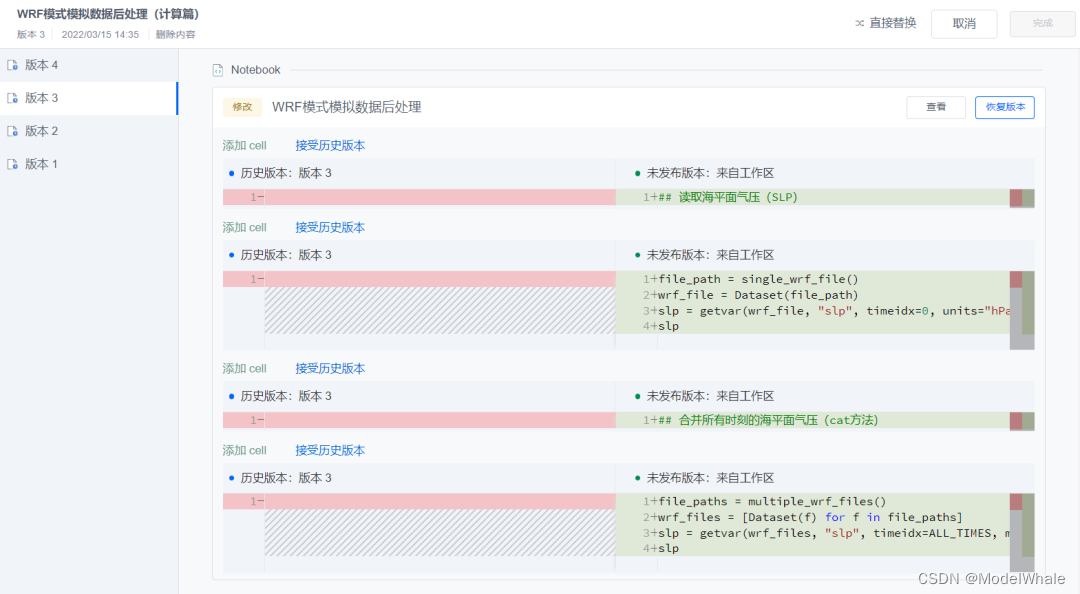Screen dimensions: 1080x594
Task: Select 版本 4 in the version list
Action: (89, 65)
